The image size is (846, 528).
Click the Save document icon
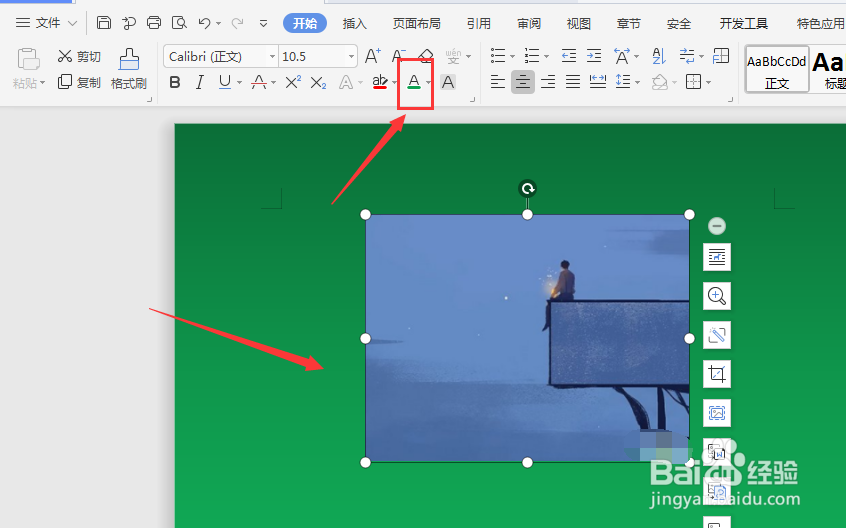104,23
